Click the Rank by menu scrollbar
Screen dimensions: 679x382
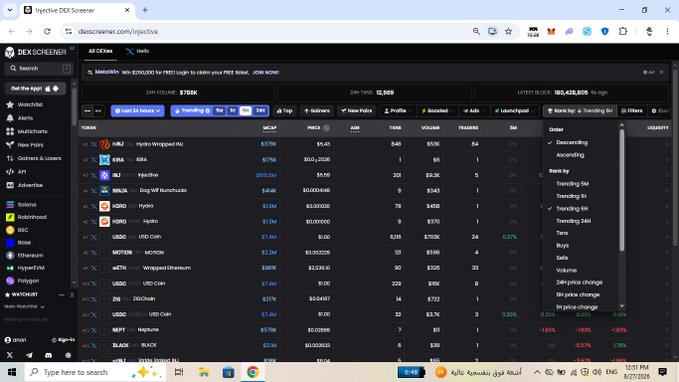pos(622,190)
